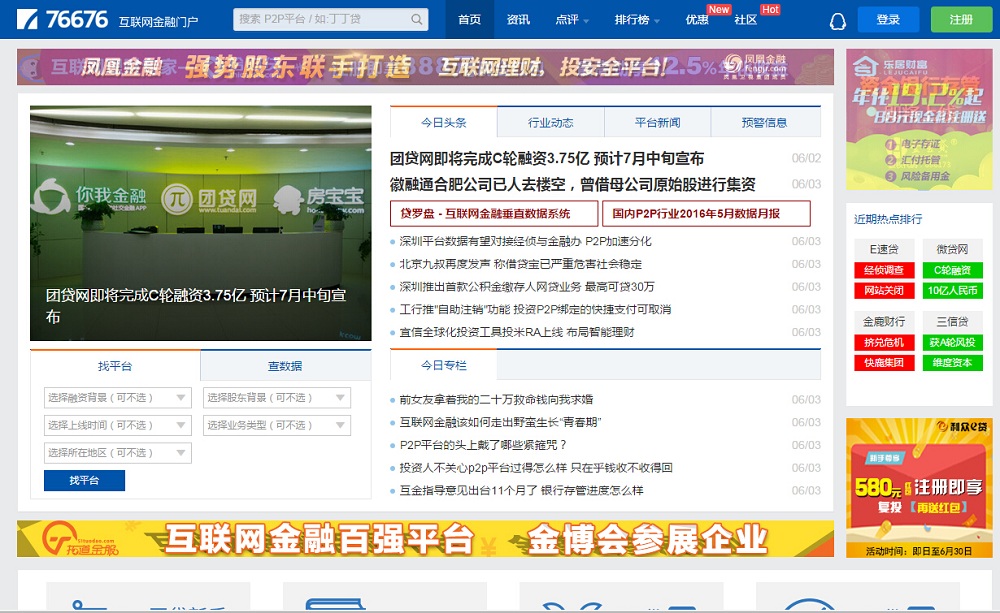The width and height of the screenshot is (1000, 613).
Task: Open the 乐居财富 sidebar ad
Action: click(919, 120)
